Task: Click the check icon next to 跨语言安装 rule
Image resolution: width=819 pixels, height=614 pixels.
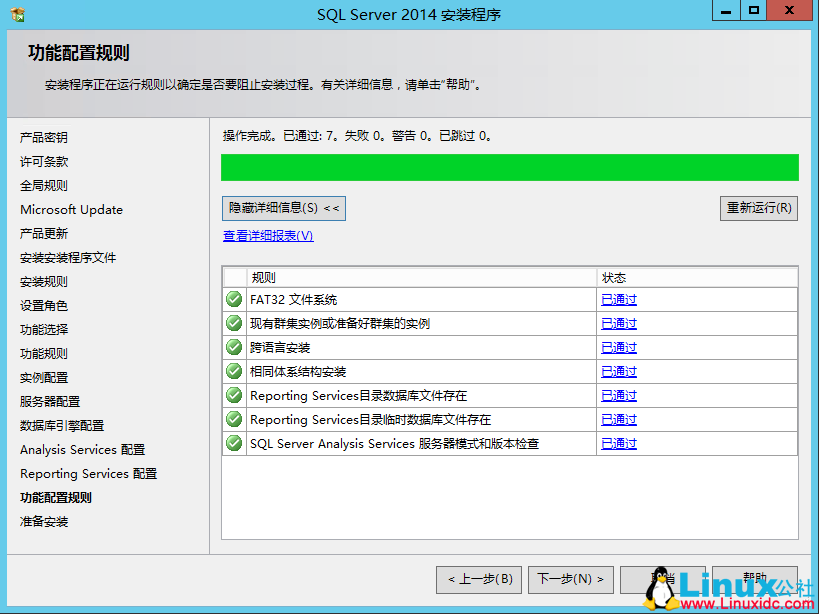Action: pyautogui.click(x=233, y=347)
